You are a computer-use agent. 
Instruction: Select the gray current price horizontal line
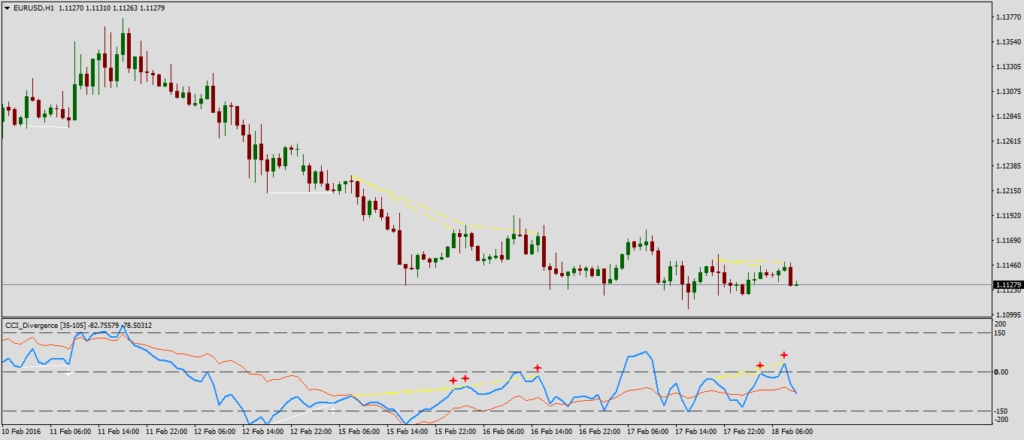point(496,285)
